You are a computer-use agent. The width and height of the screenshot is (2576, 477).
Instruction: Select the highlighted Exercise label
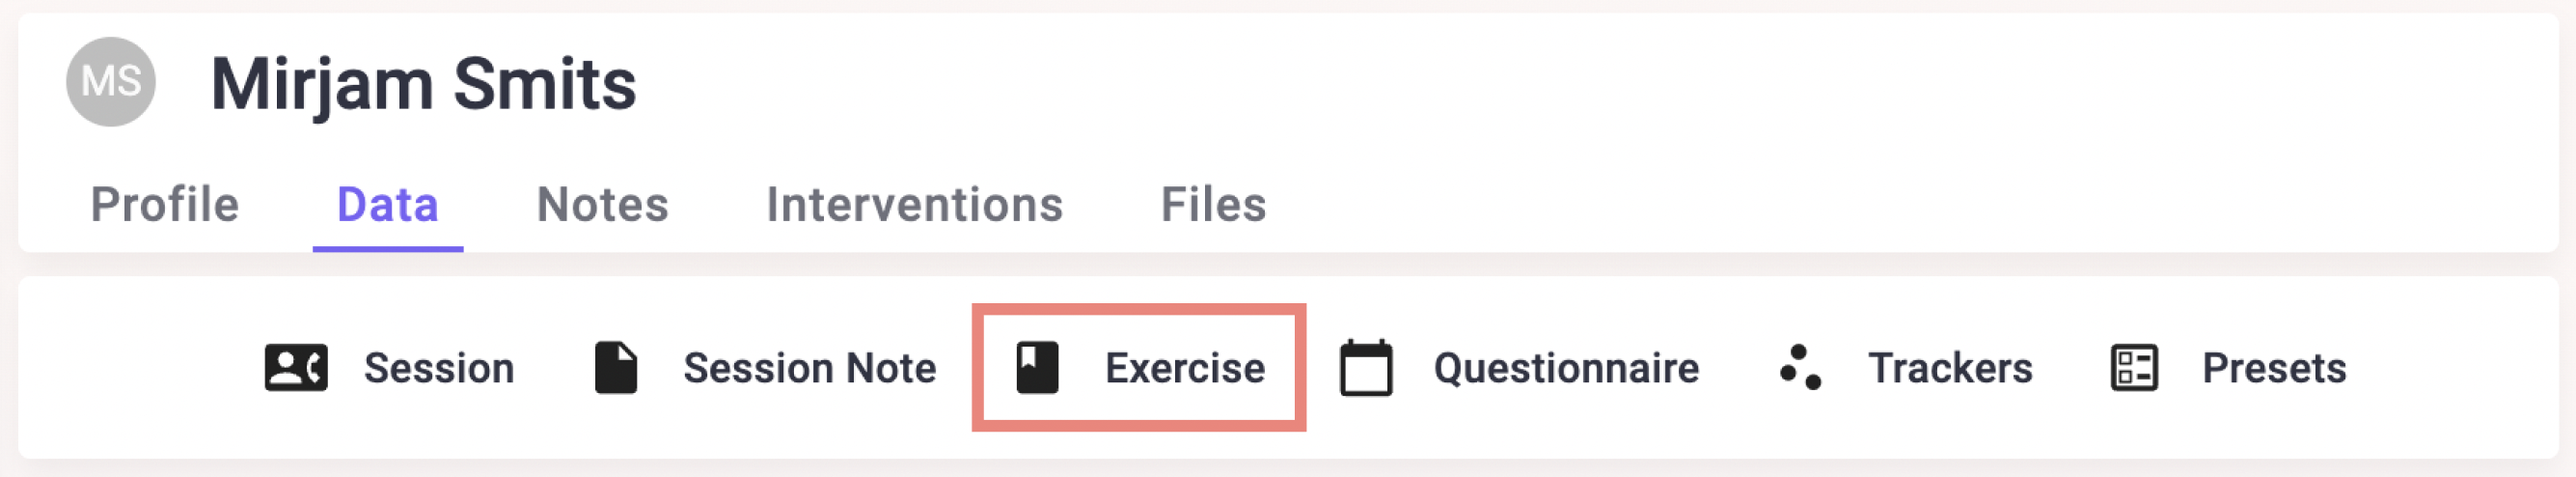click(1185, 368)
